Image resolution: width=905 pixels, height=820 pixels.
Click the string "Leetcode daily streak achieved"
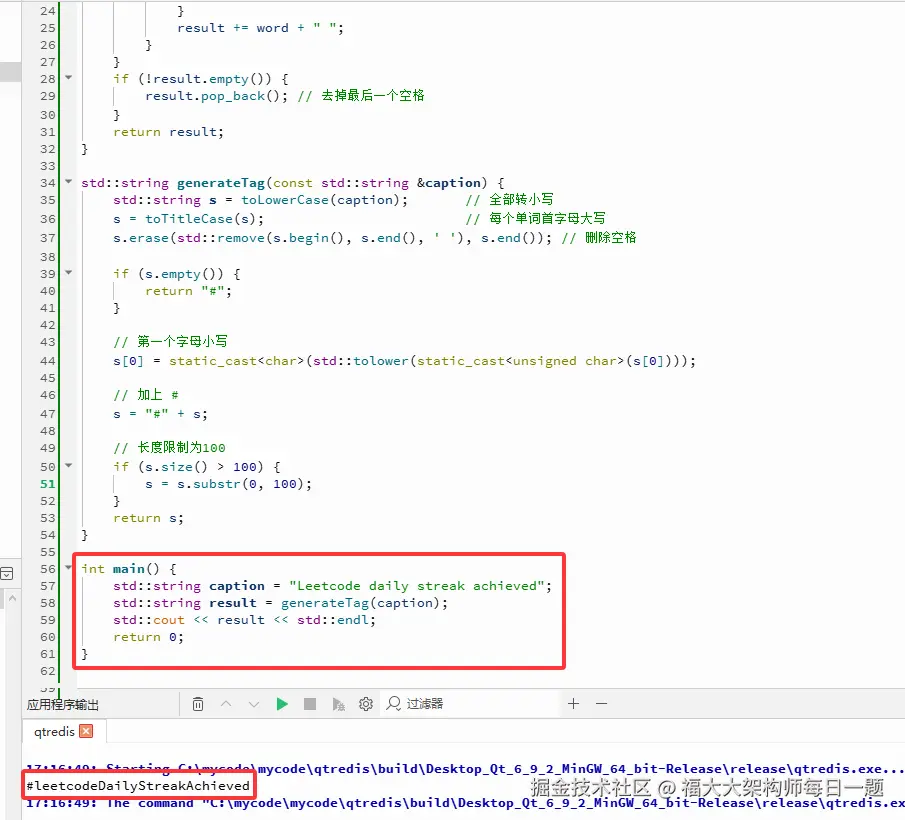pos(417,586)
